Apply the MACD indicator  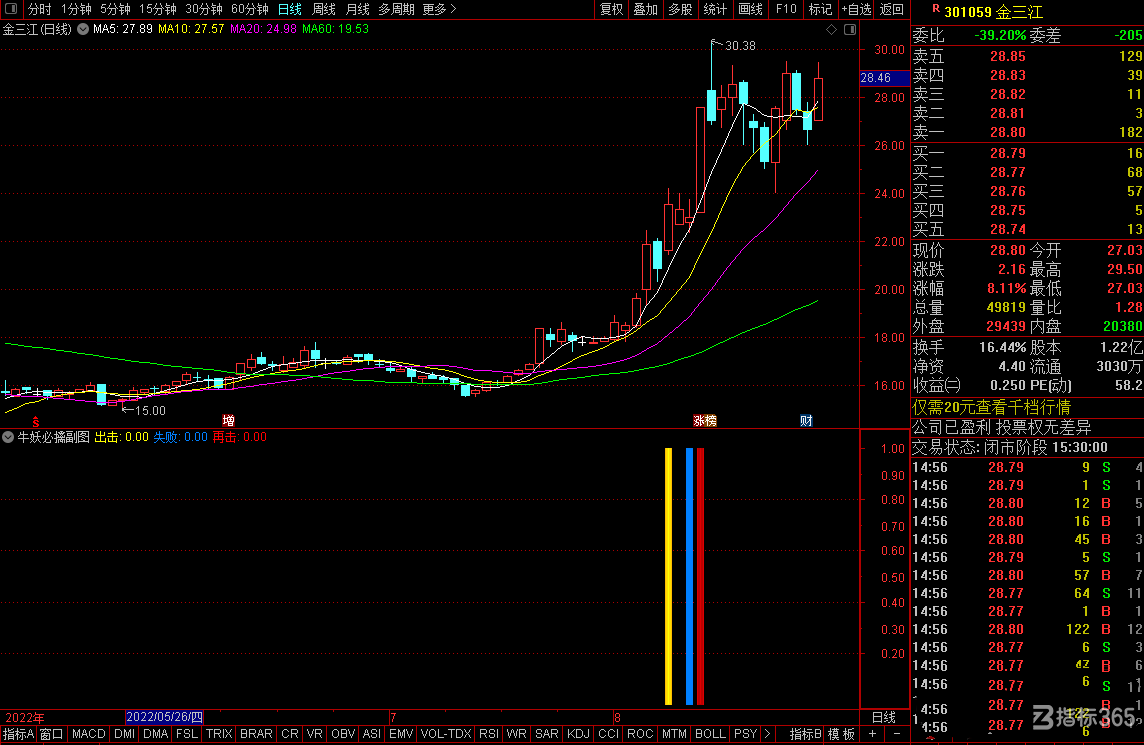[x=88, y=734]
